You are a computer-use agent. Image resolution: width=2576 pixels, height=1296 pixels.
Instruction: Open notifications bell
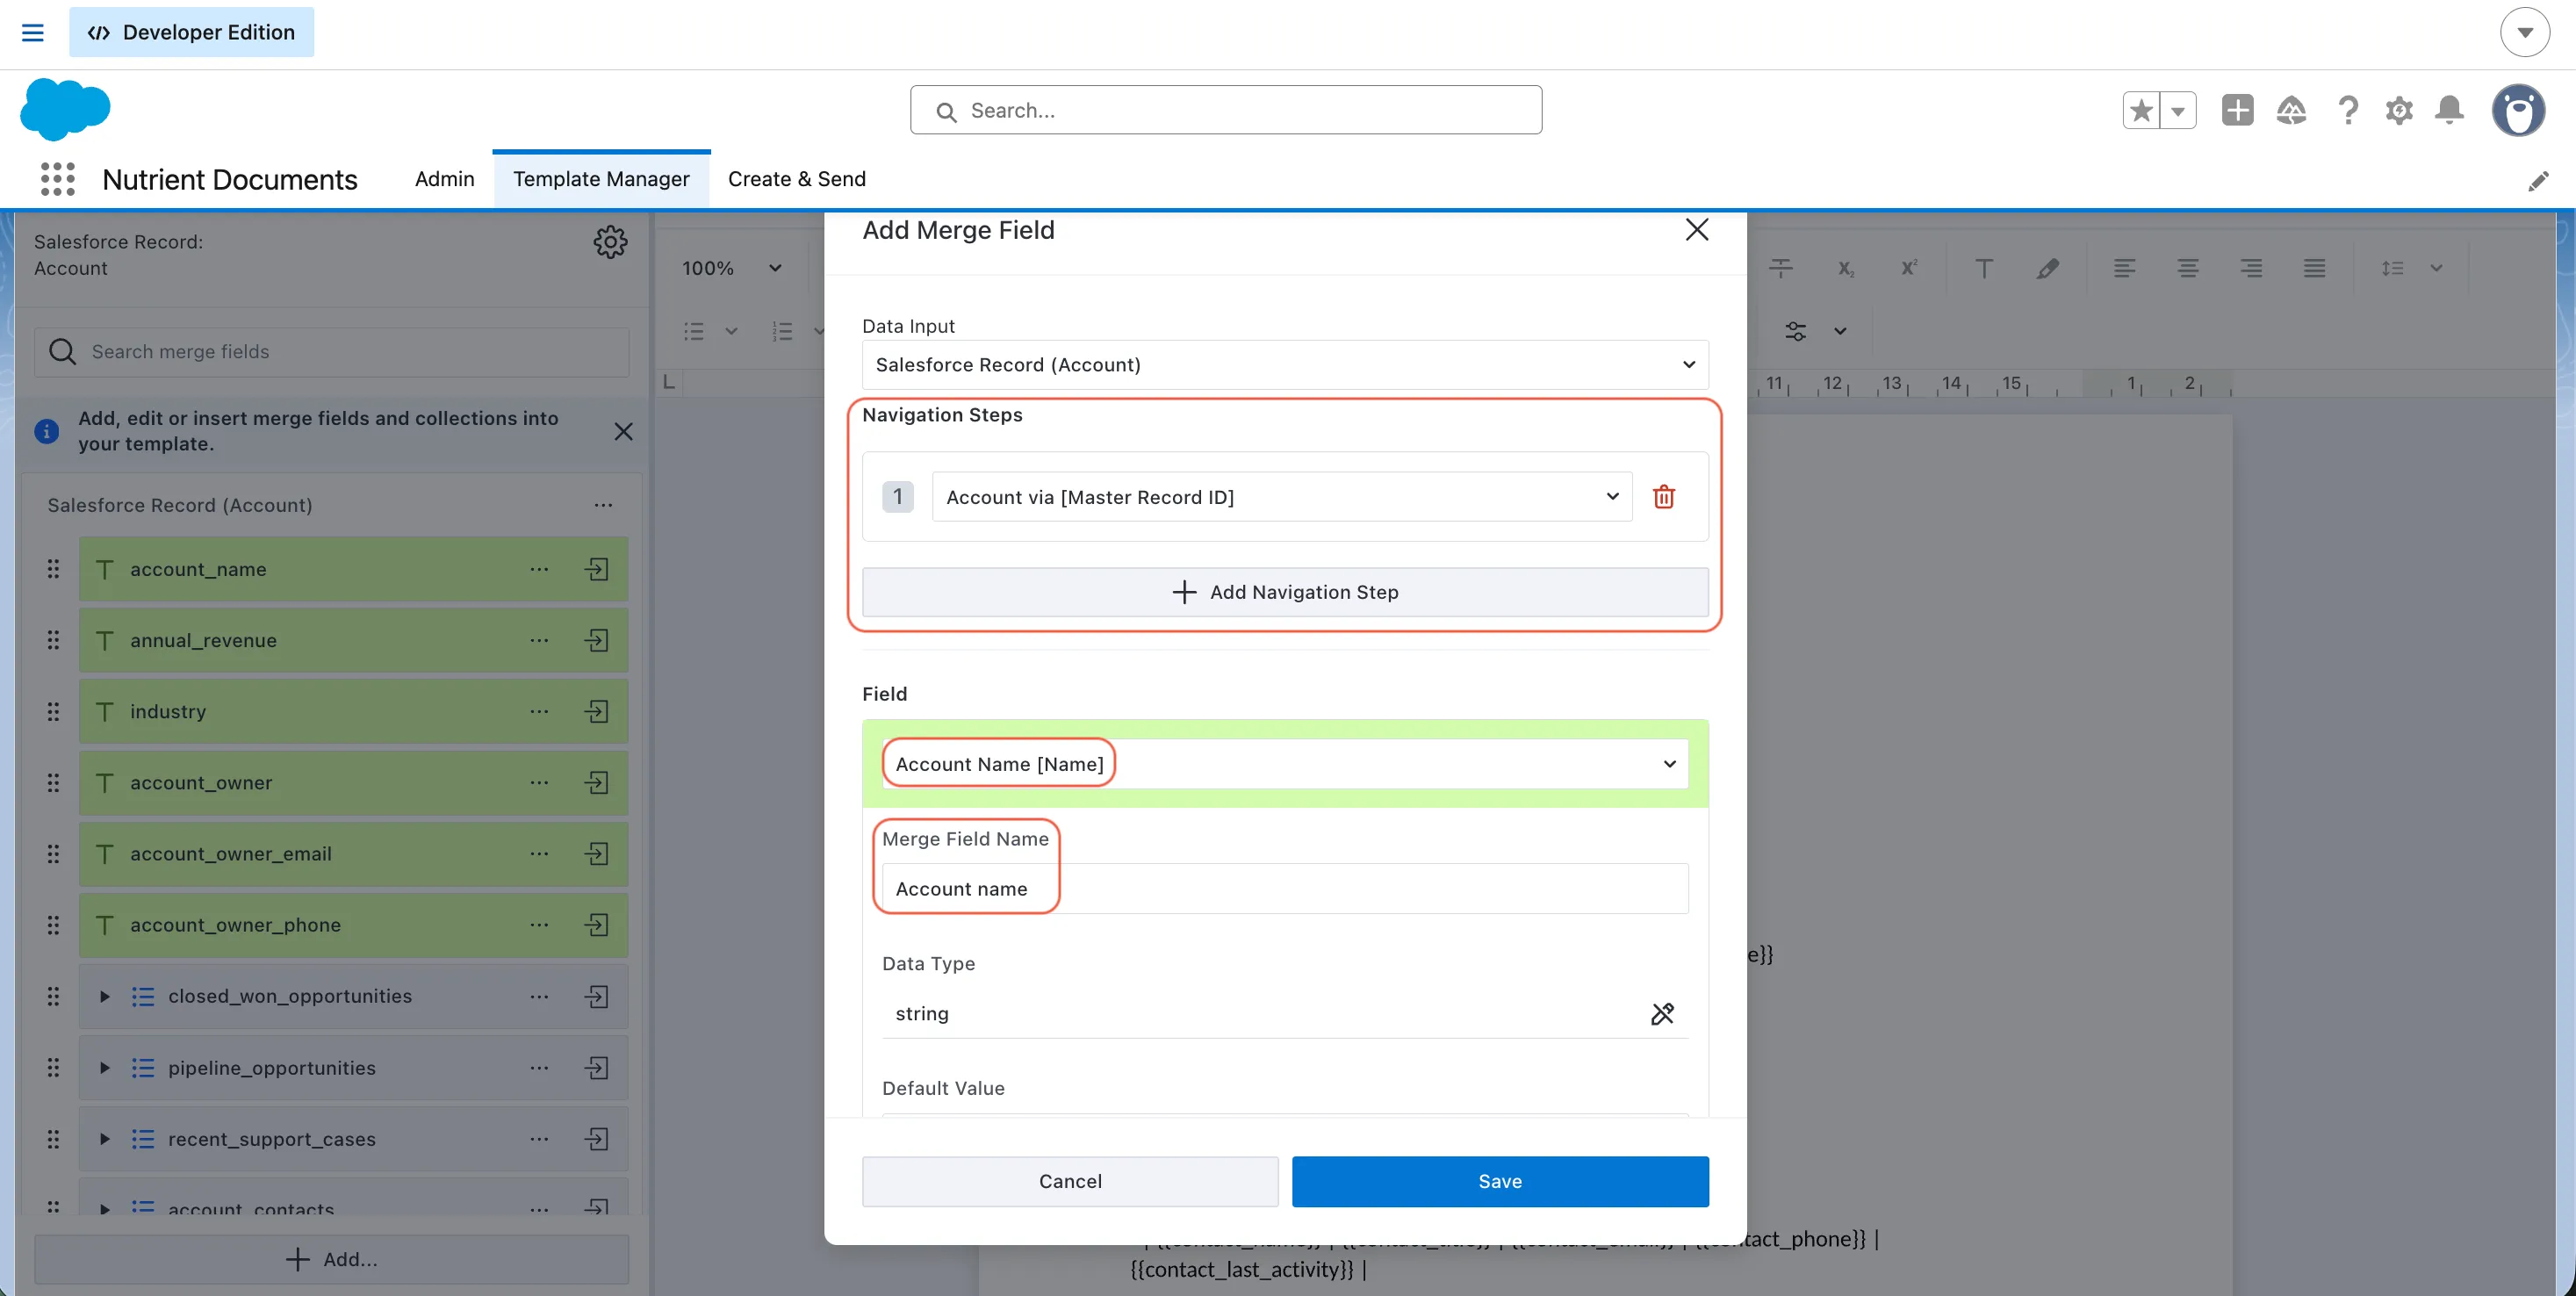pos(2449,110)
